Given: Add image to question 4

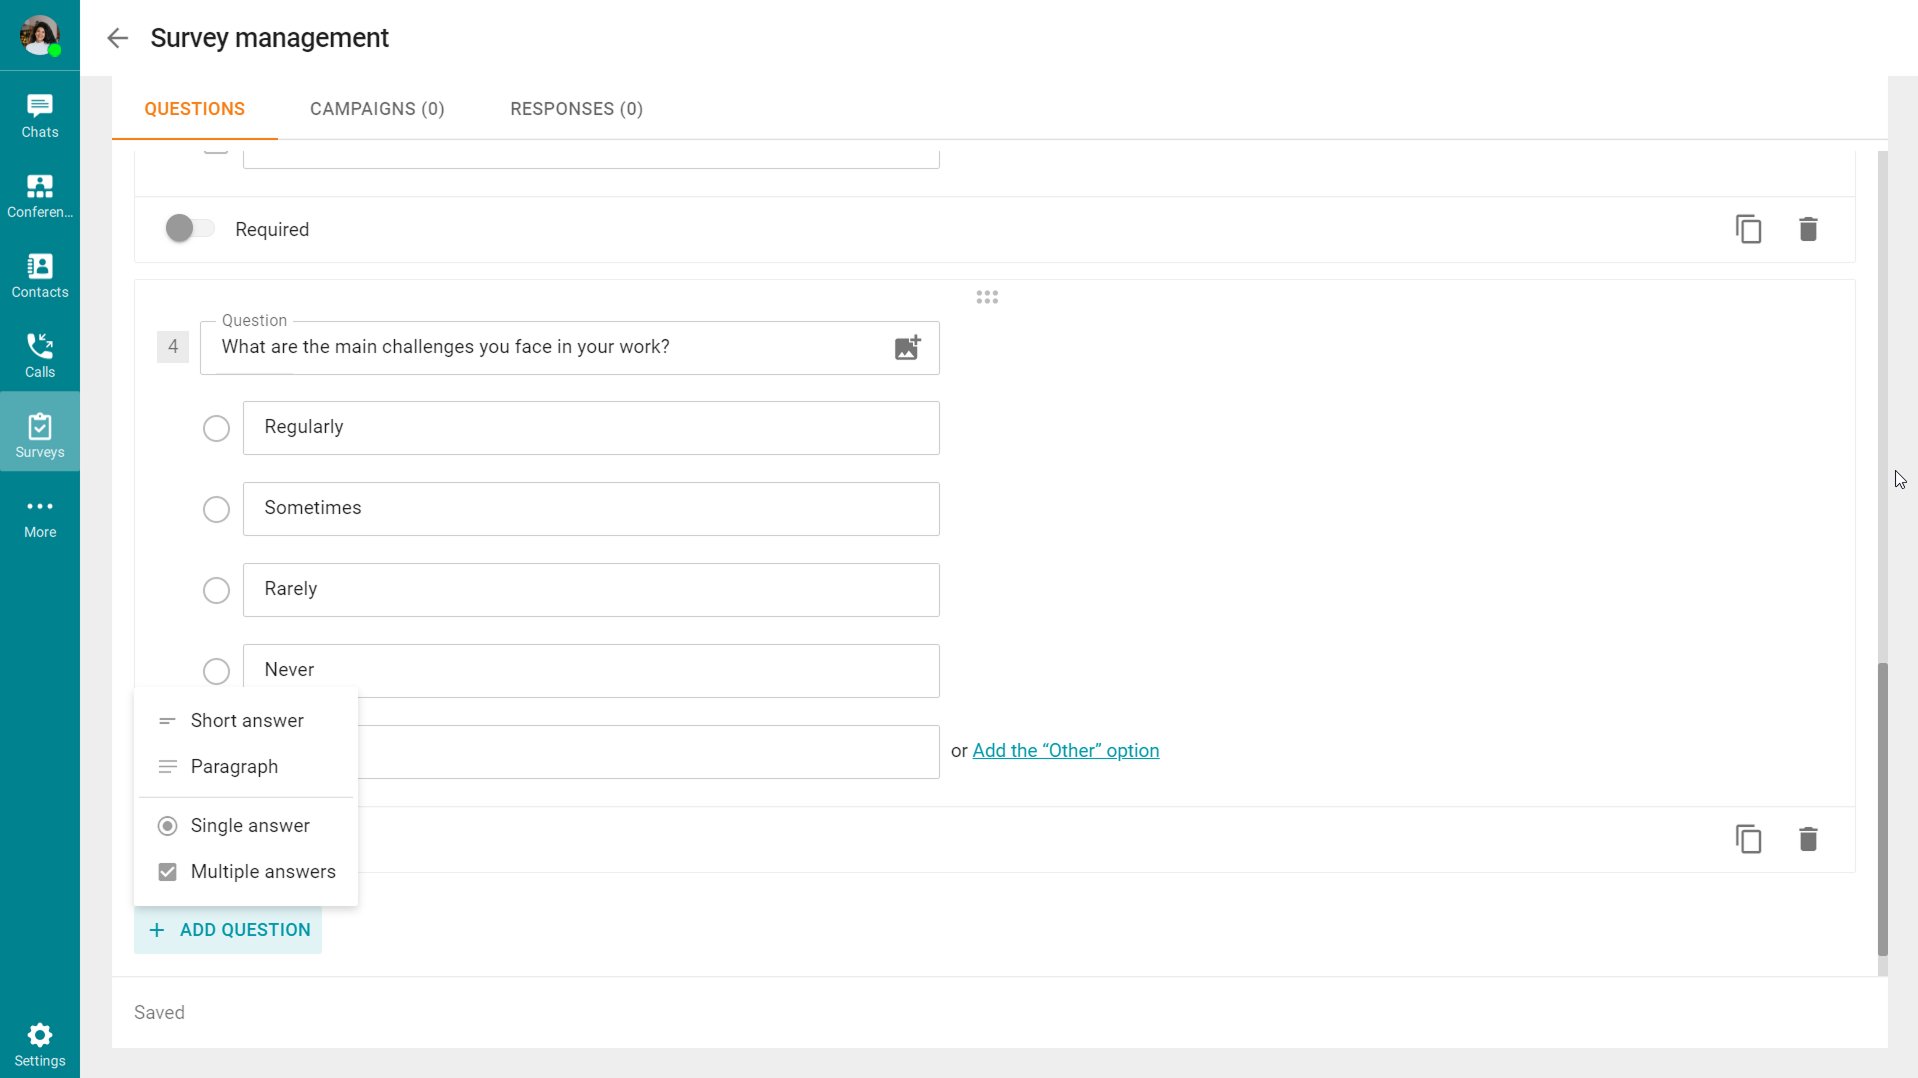Looking at the screenshot, I should tap(907, 348).
